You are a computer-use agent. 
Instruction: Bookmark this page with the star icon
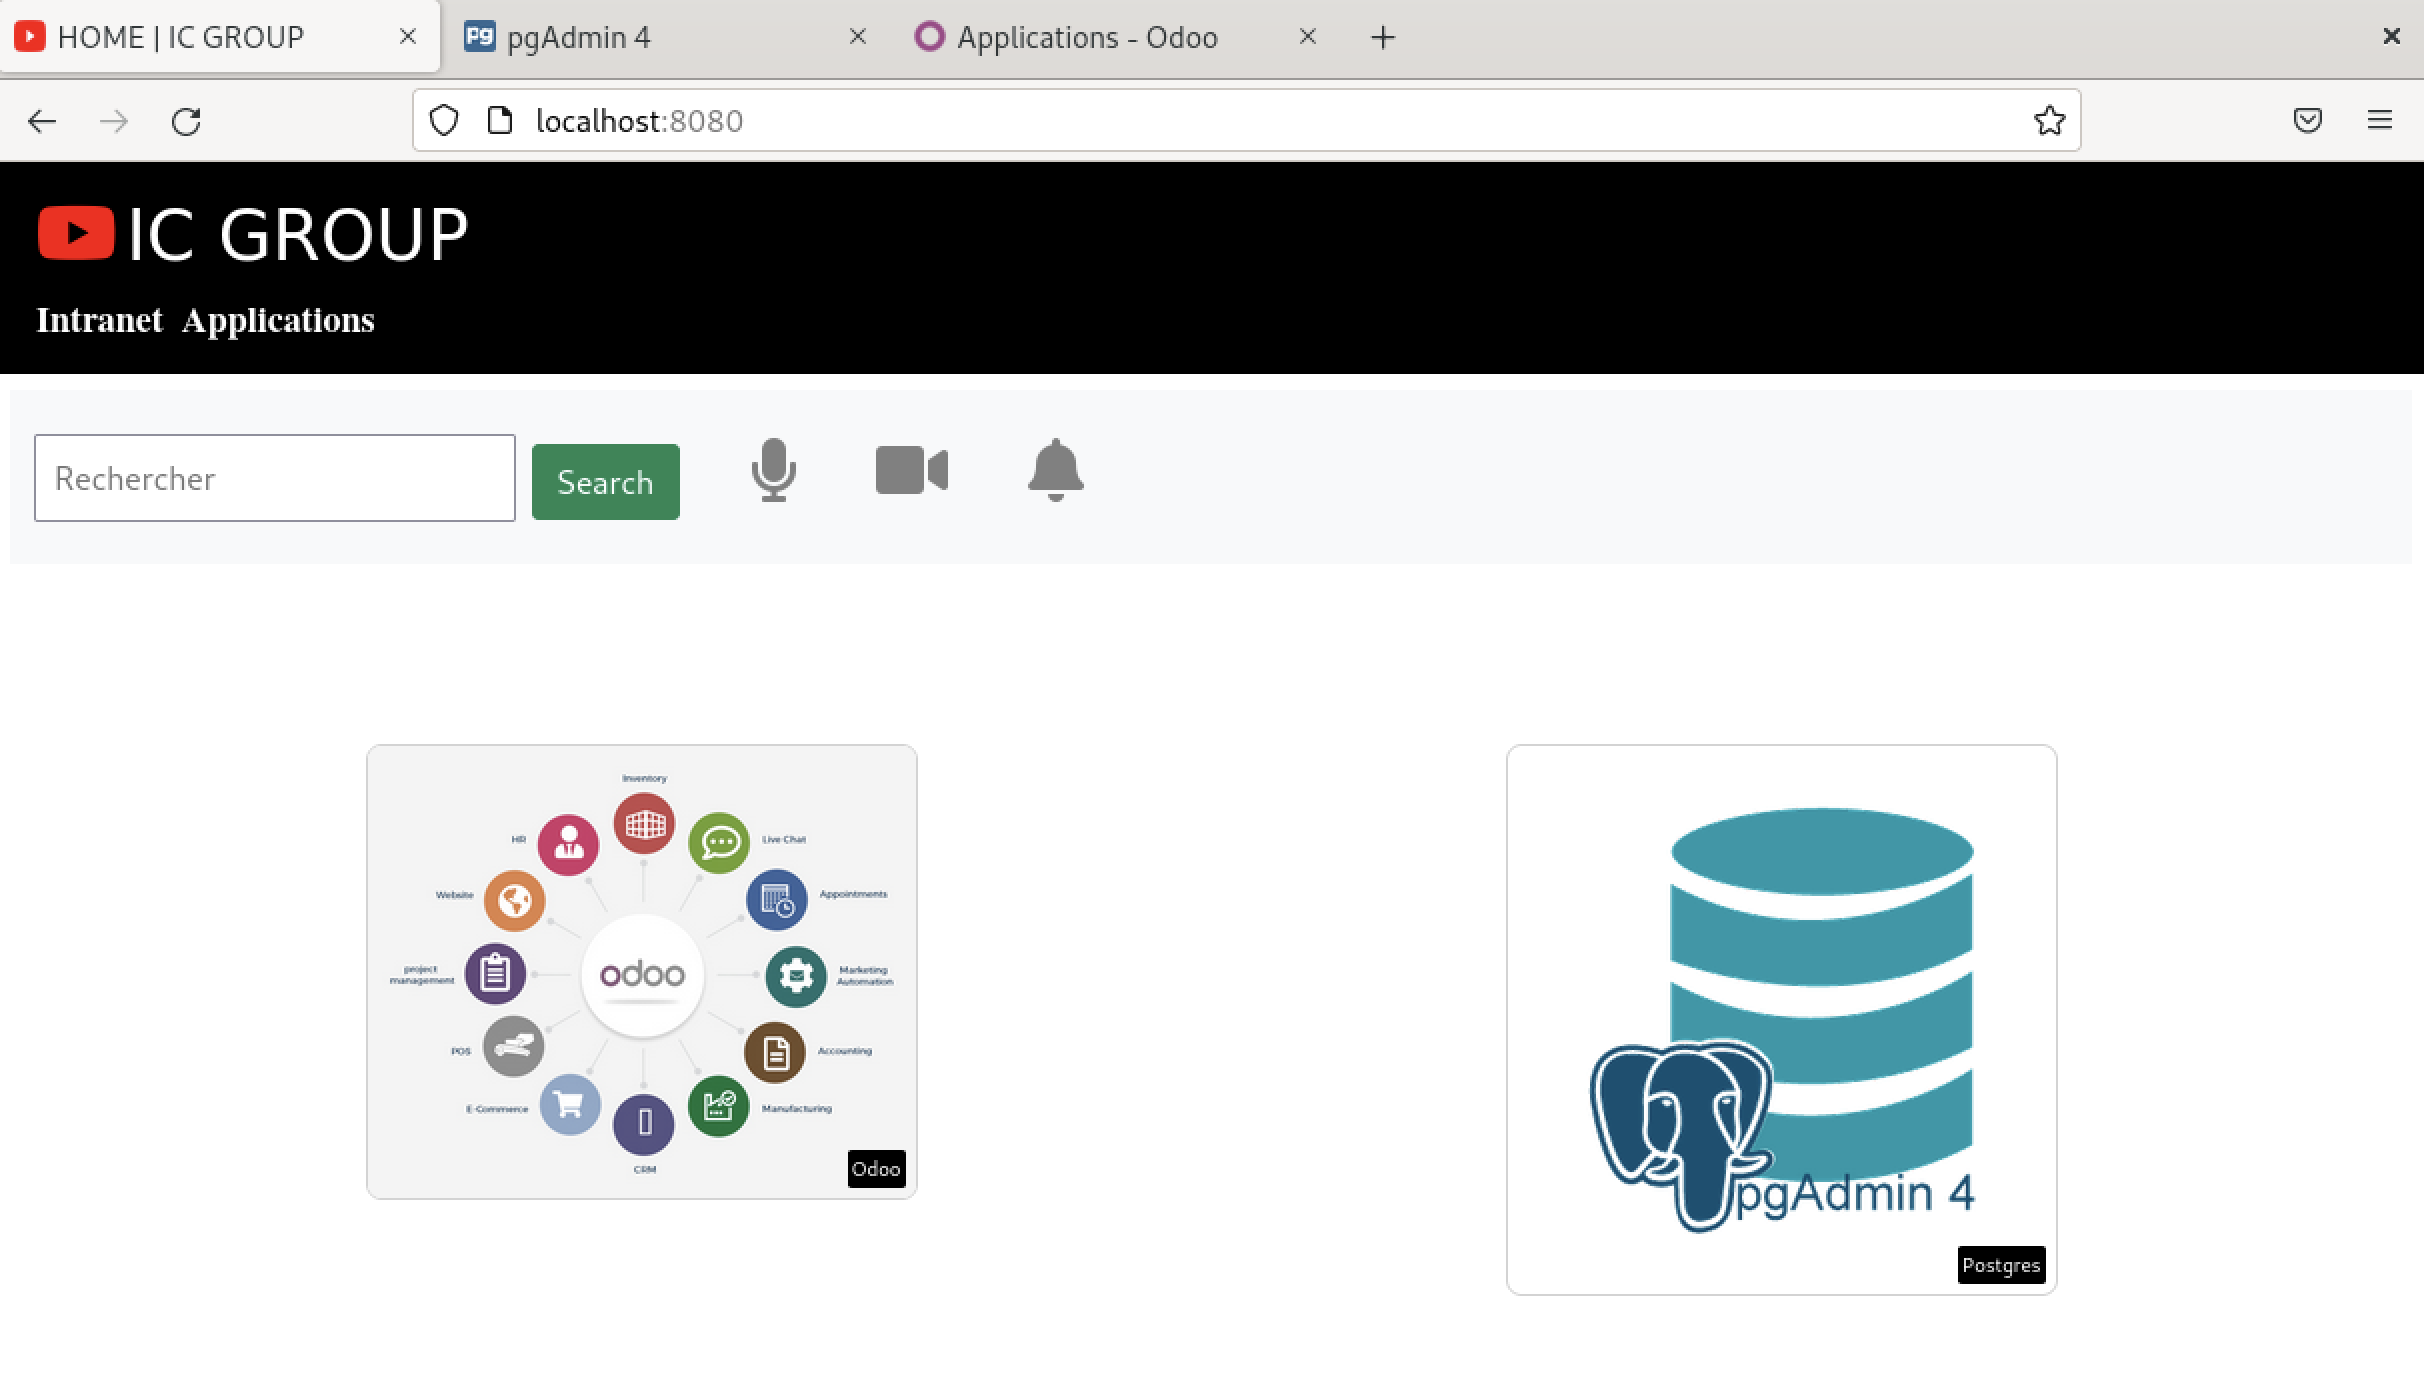pyautogui.click(x=2049, y=120)
